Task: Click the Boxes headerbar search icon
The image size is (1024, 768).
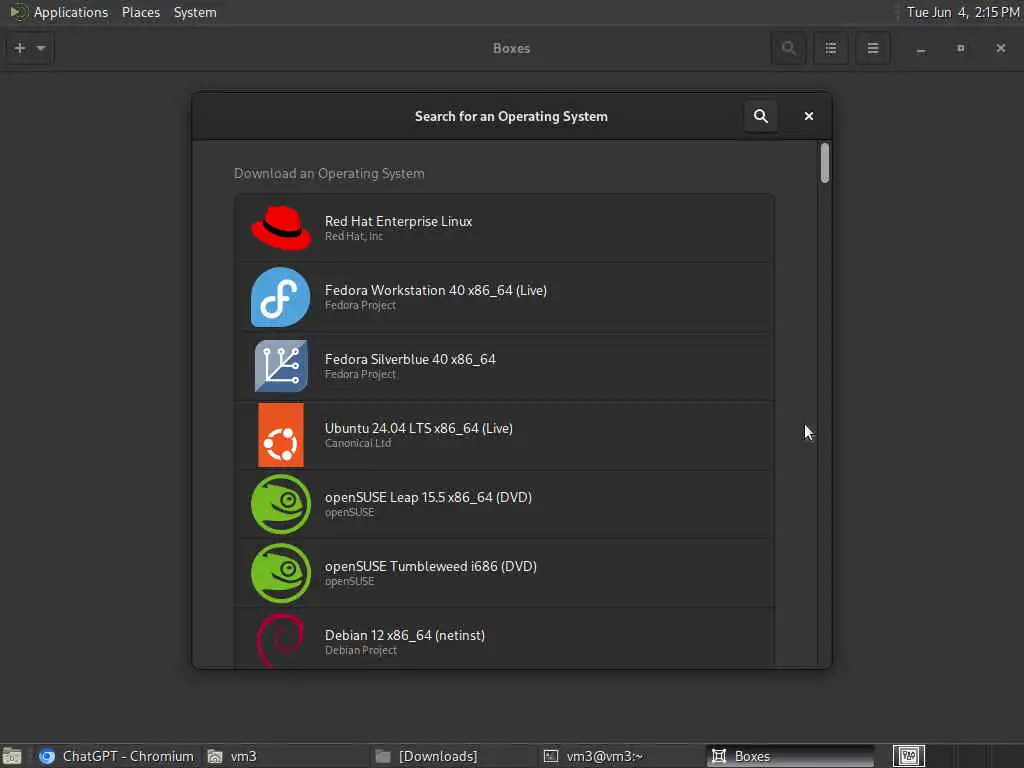Action: (x=788, y=48)
